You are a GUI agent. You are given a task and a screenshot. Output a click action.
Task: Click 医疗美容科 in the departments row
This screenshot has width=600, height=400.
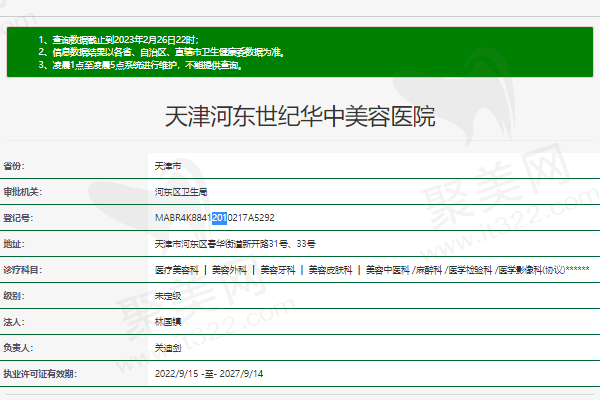[176, 270]
